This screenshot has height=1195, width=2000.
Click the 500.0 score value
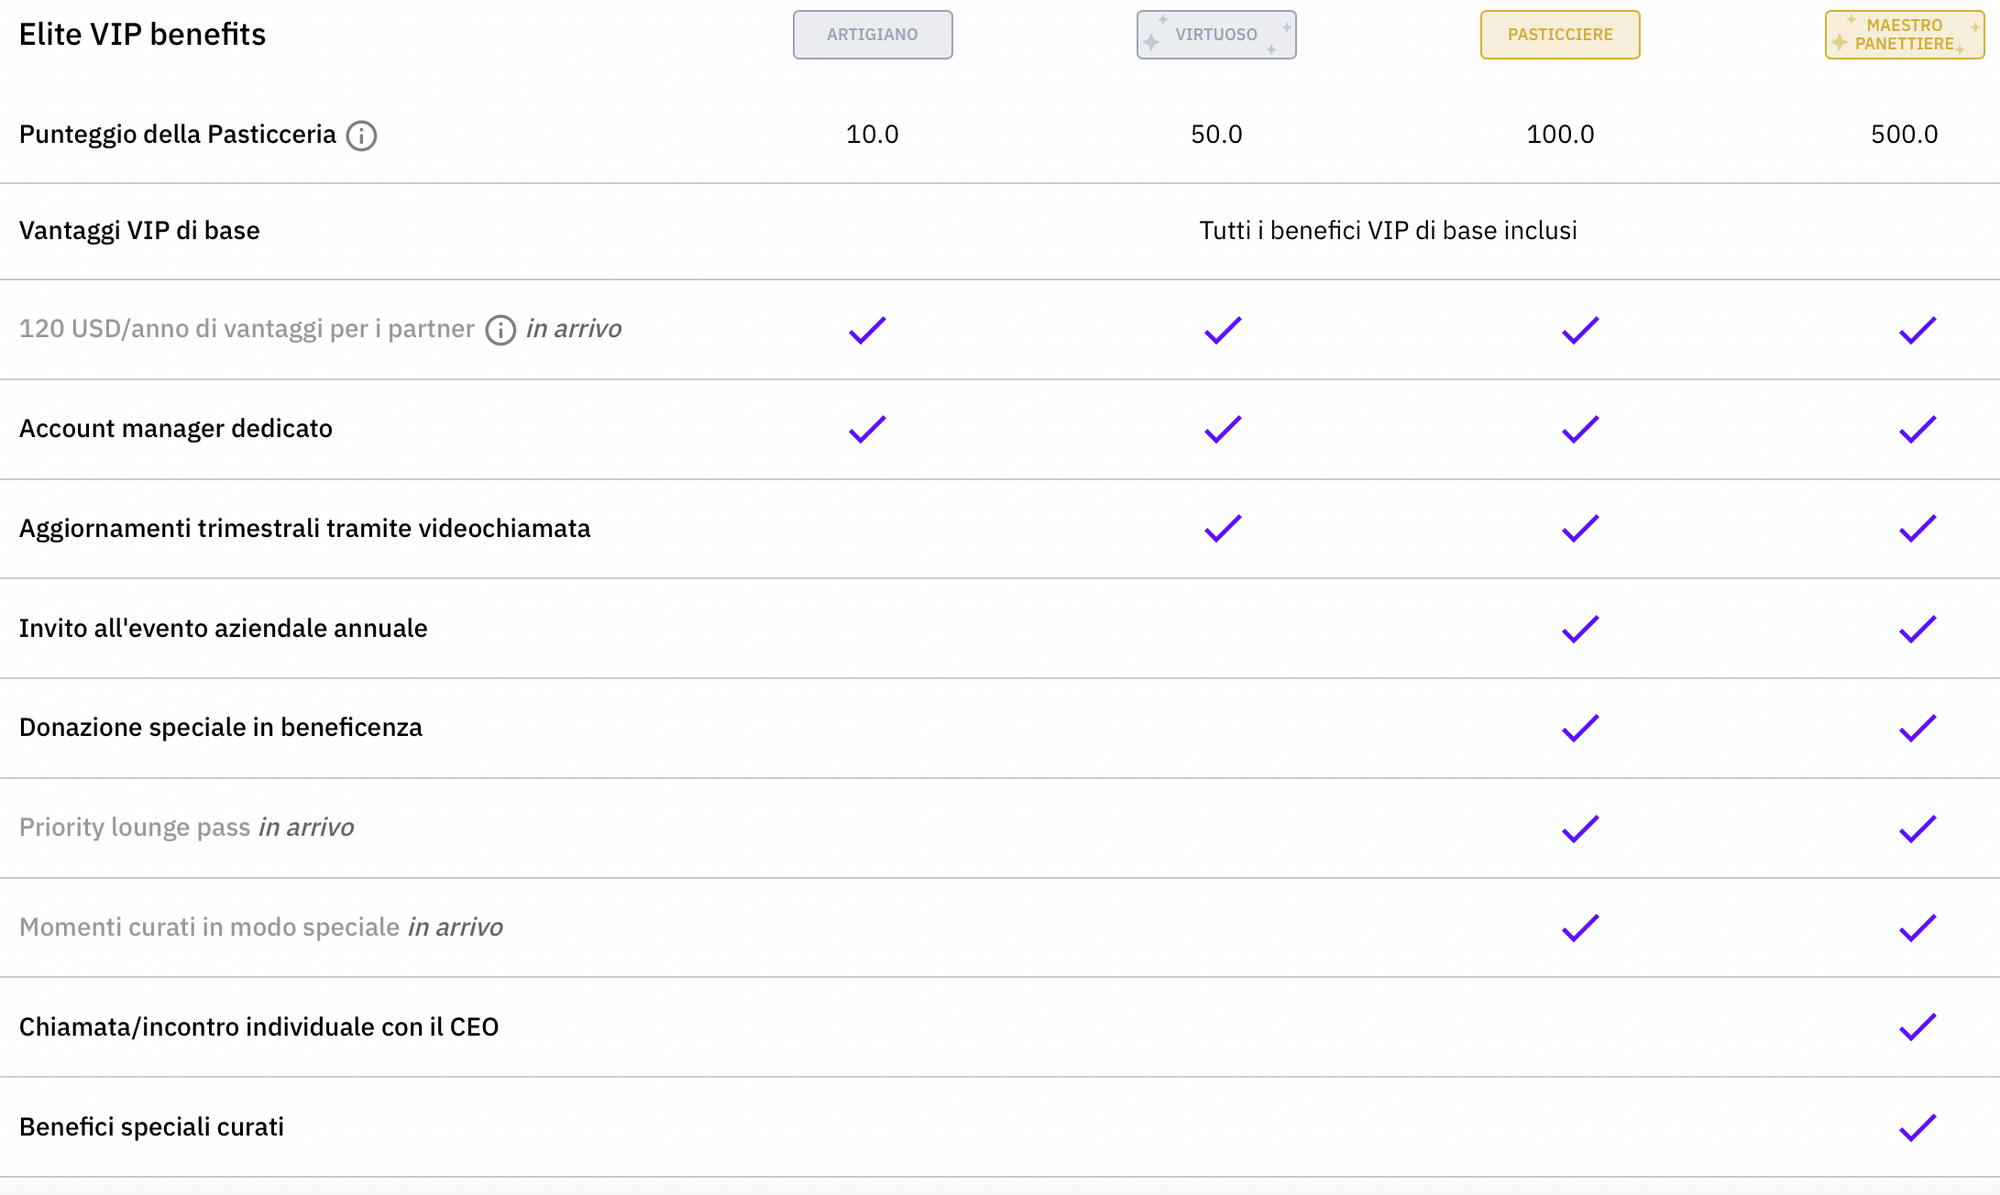1904,135
